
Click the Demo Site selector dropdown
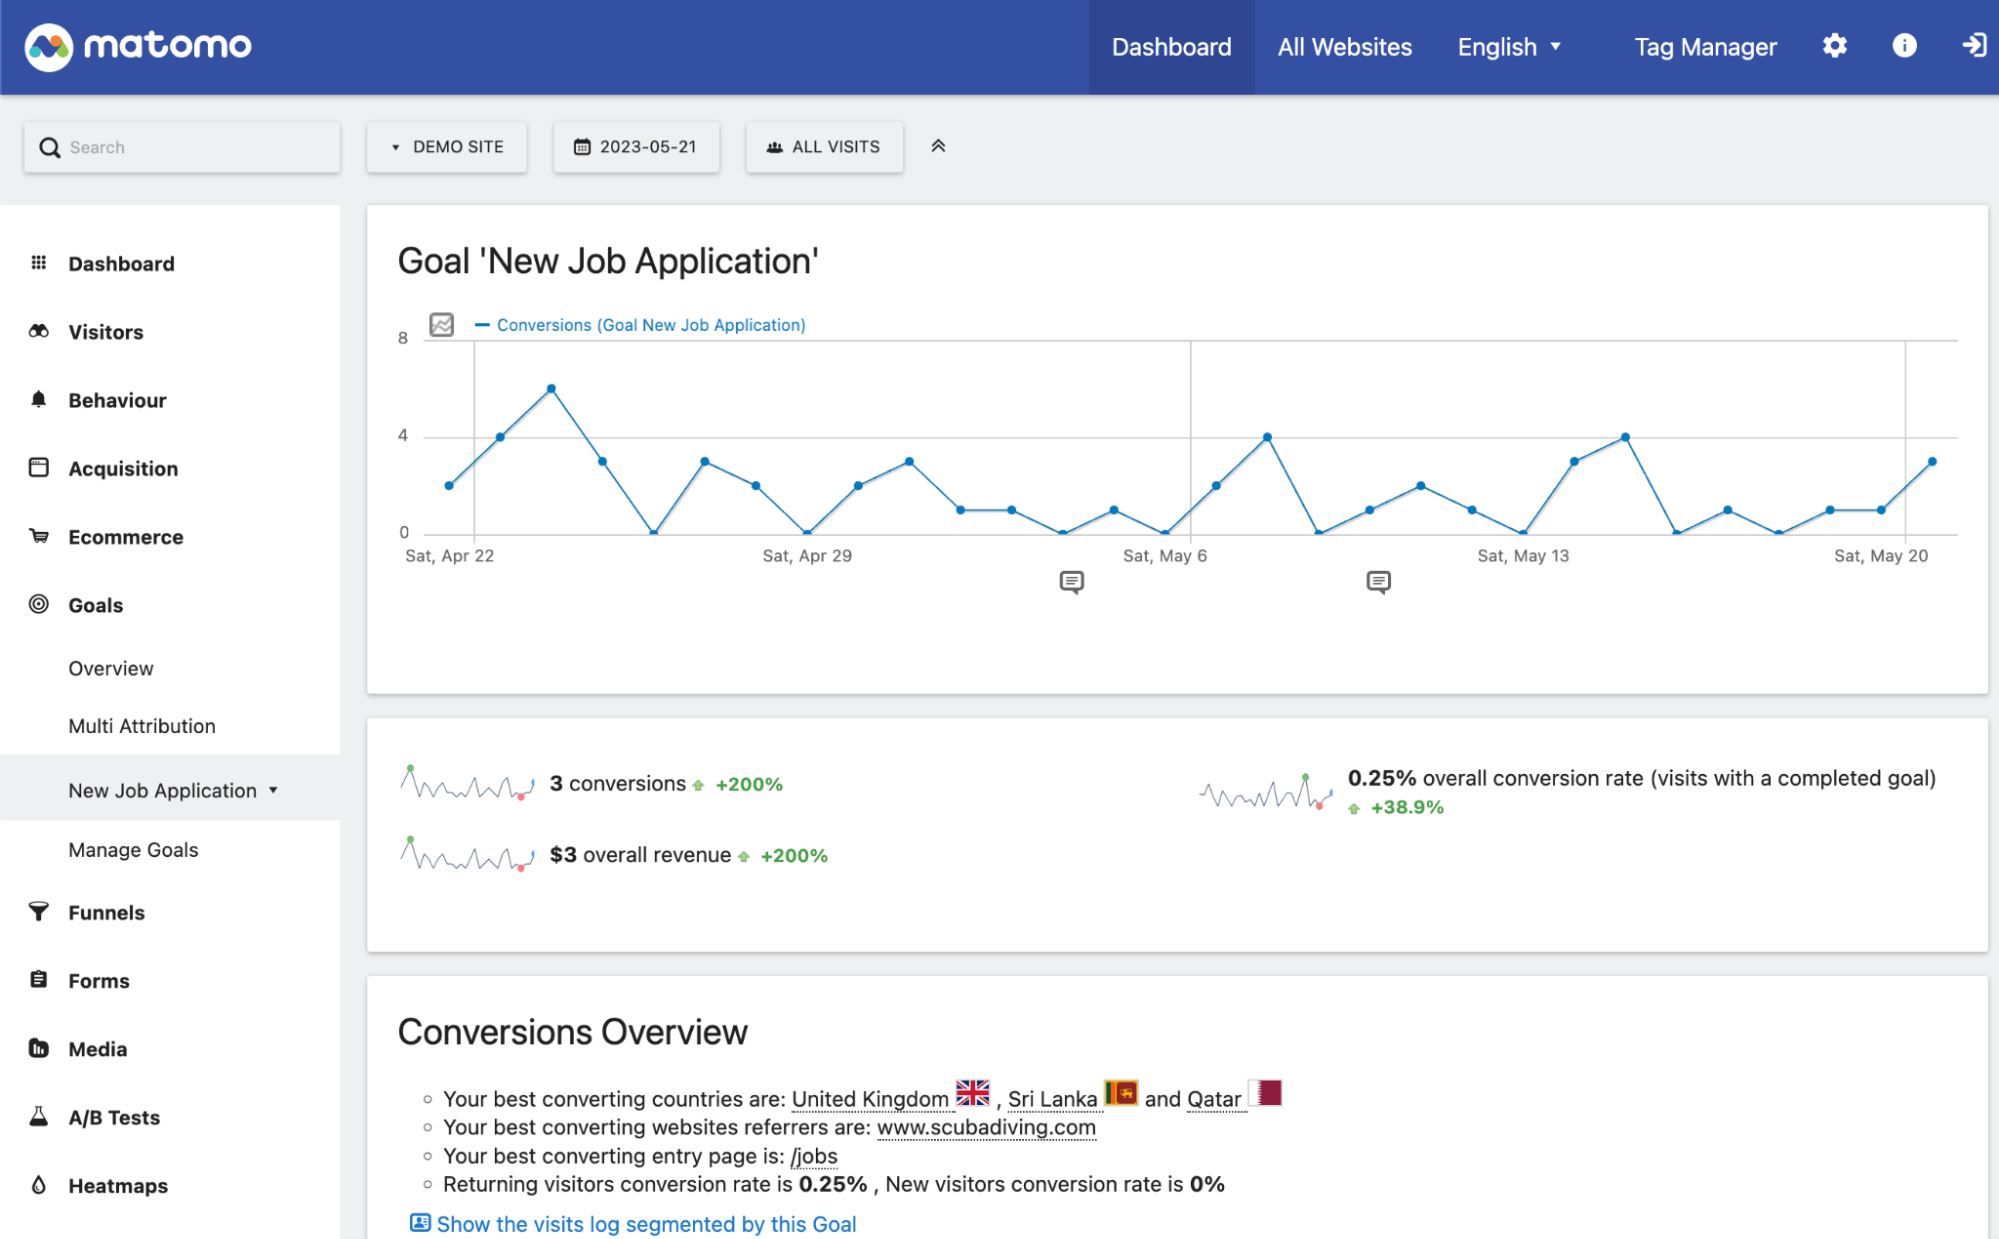(x=447, y=146)
